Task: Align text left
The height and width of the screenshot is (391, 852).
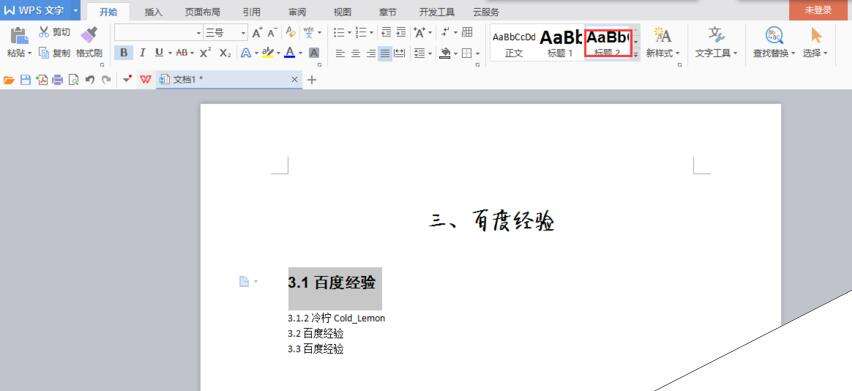Action: pyautogui.click(x=340, y=53)
